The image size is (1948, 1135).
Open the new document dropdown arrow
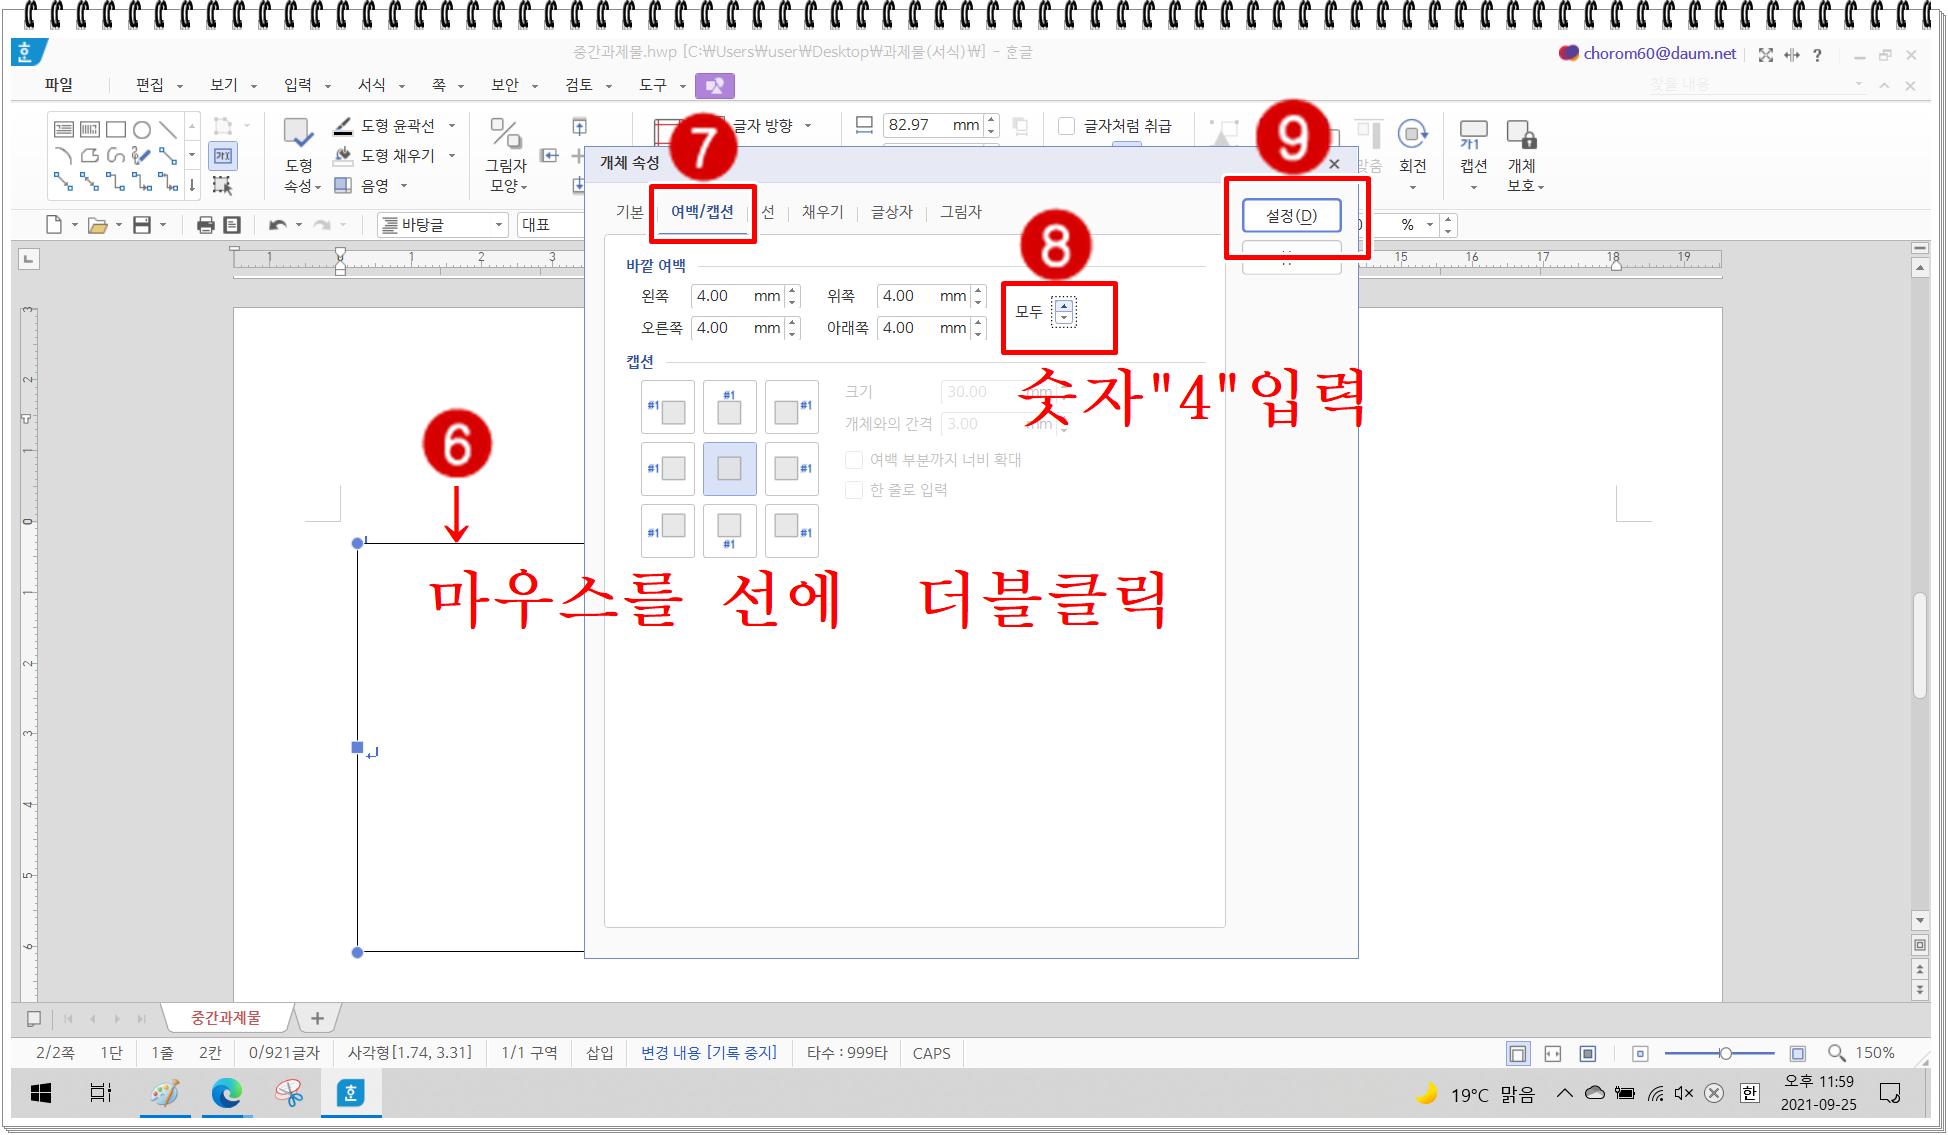tap(74, 225)
